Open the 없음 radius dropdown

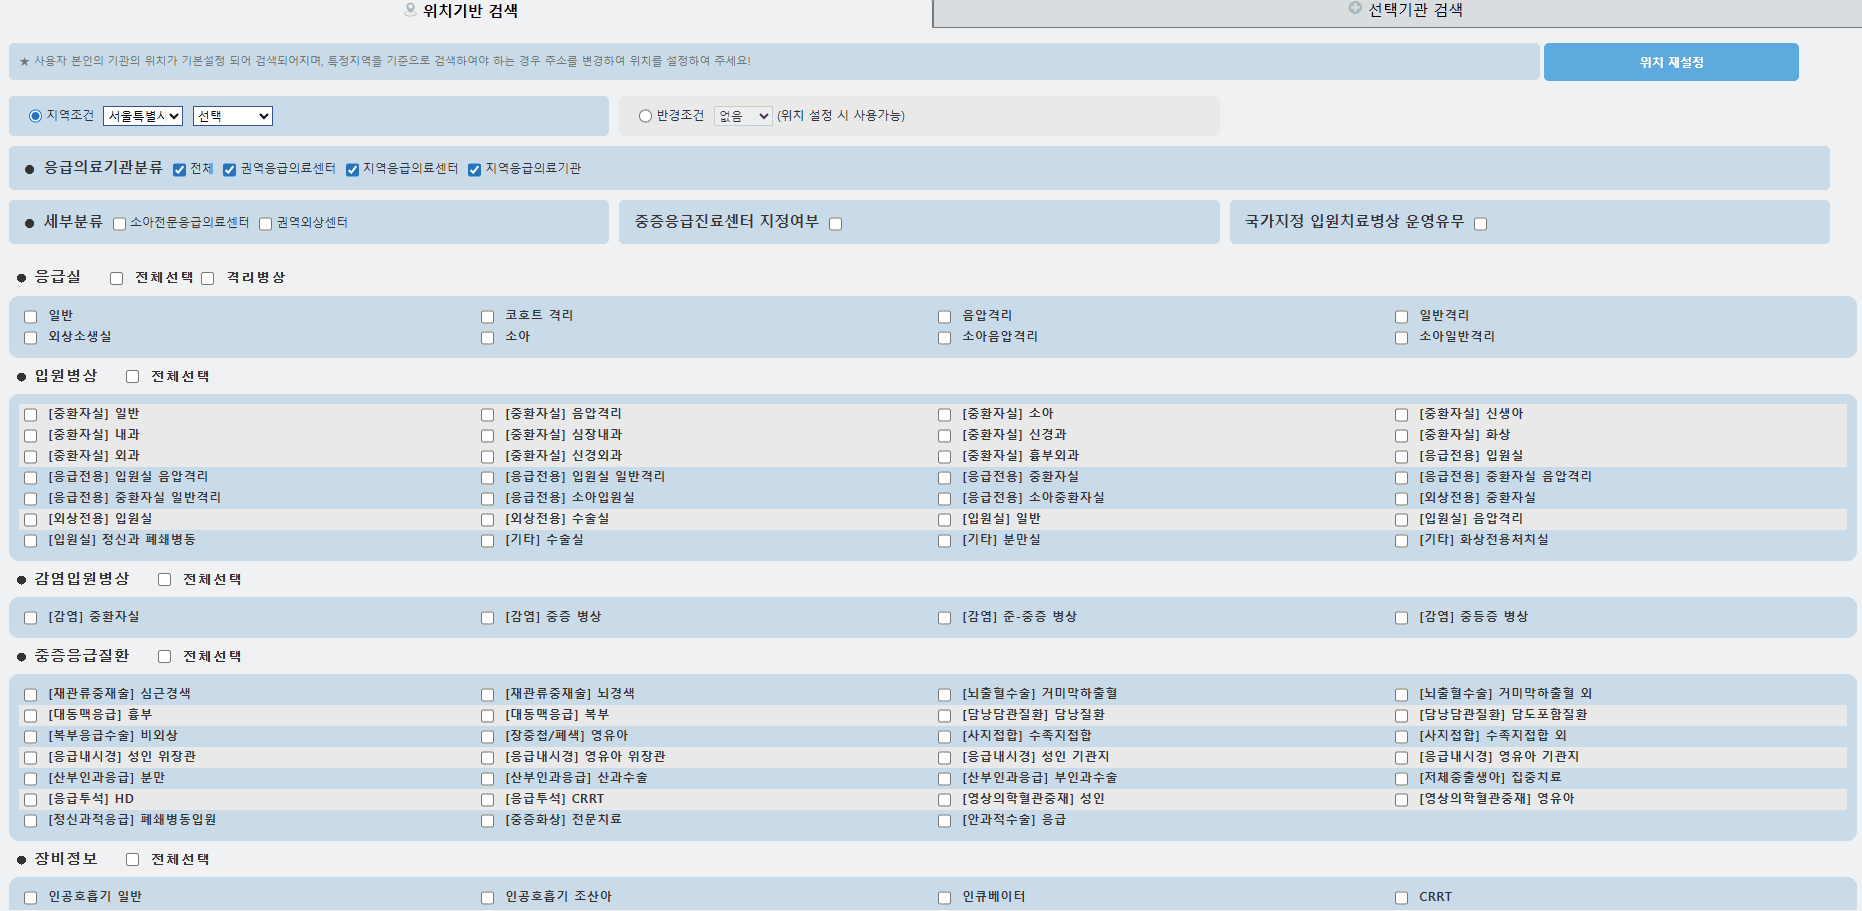click(743, 115)
